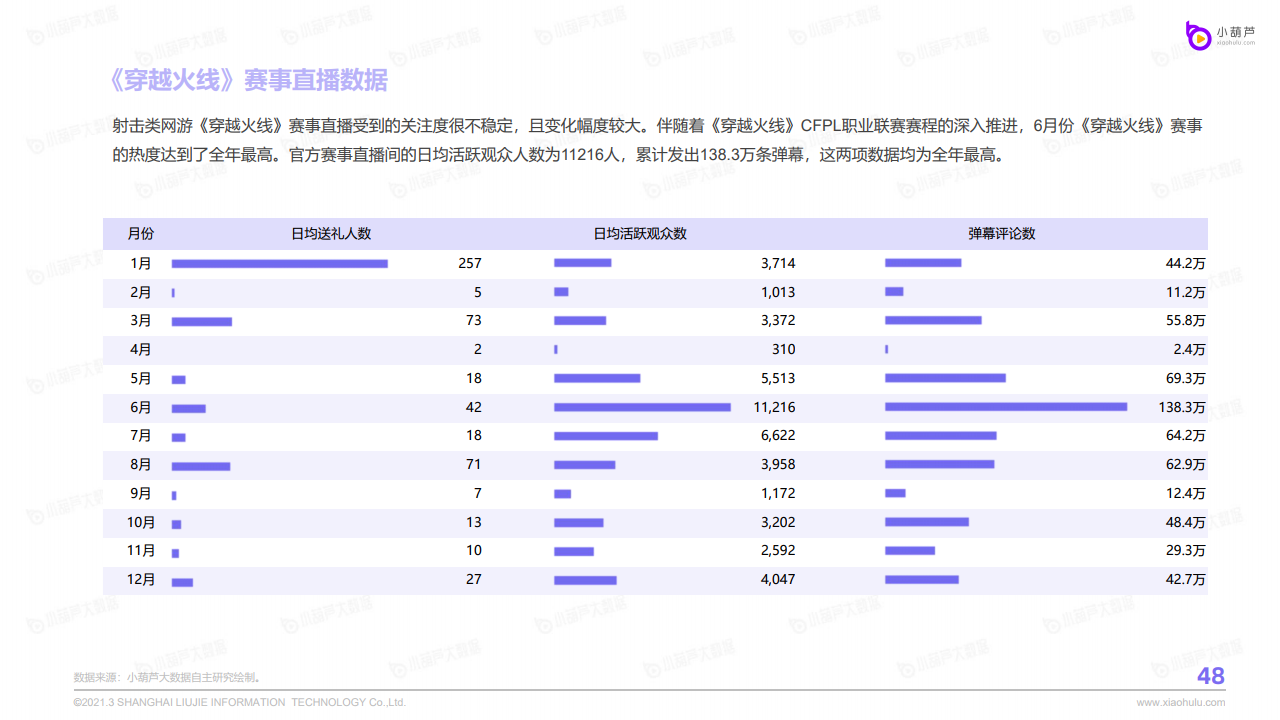The image size is (1280, 720).
Task: Select the value 11,216 in the table
Action: pos(775,407)
